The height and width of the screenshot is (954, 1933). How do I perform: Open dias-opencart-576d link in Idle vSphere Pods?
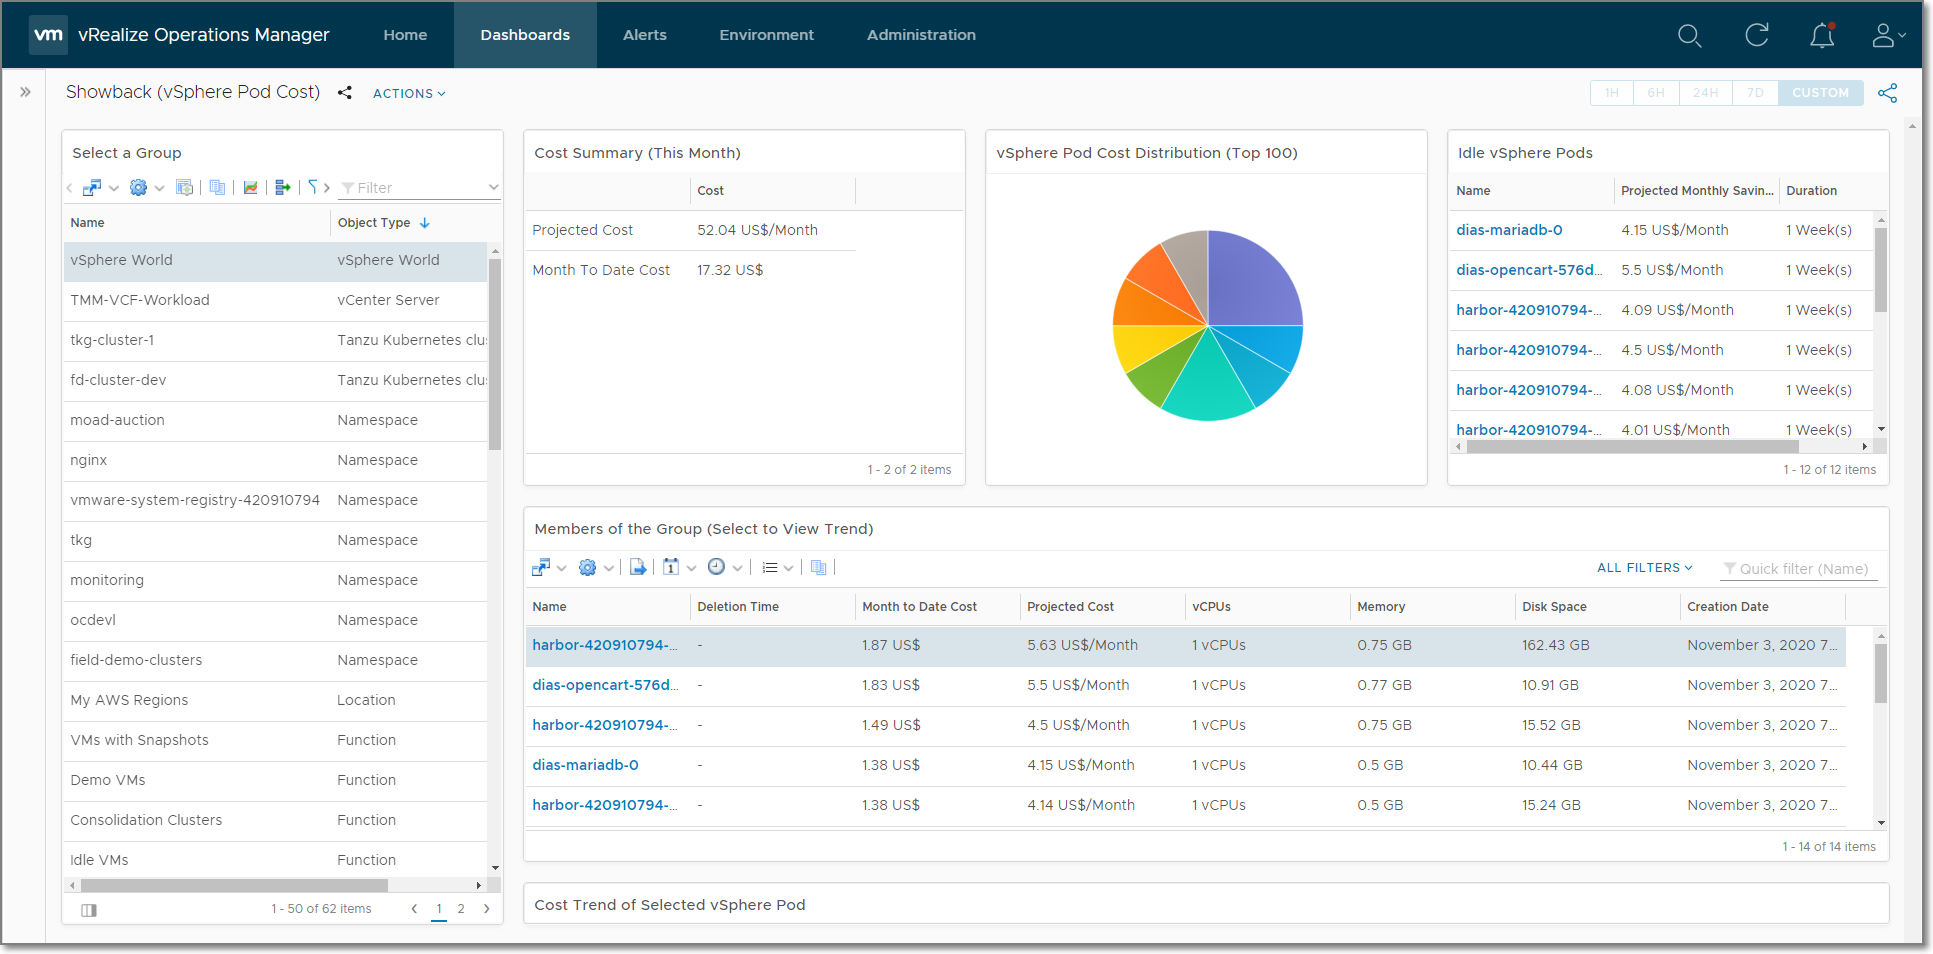pyautogui.click(x=1529, y=270)
